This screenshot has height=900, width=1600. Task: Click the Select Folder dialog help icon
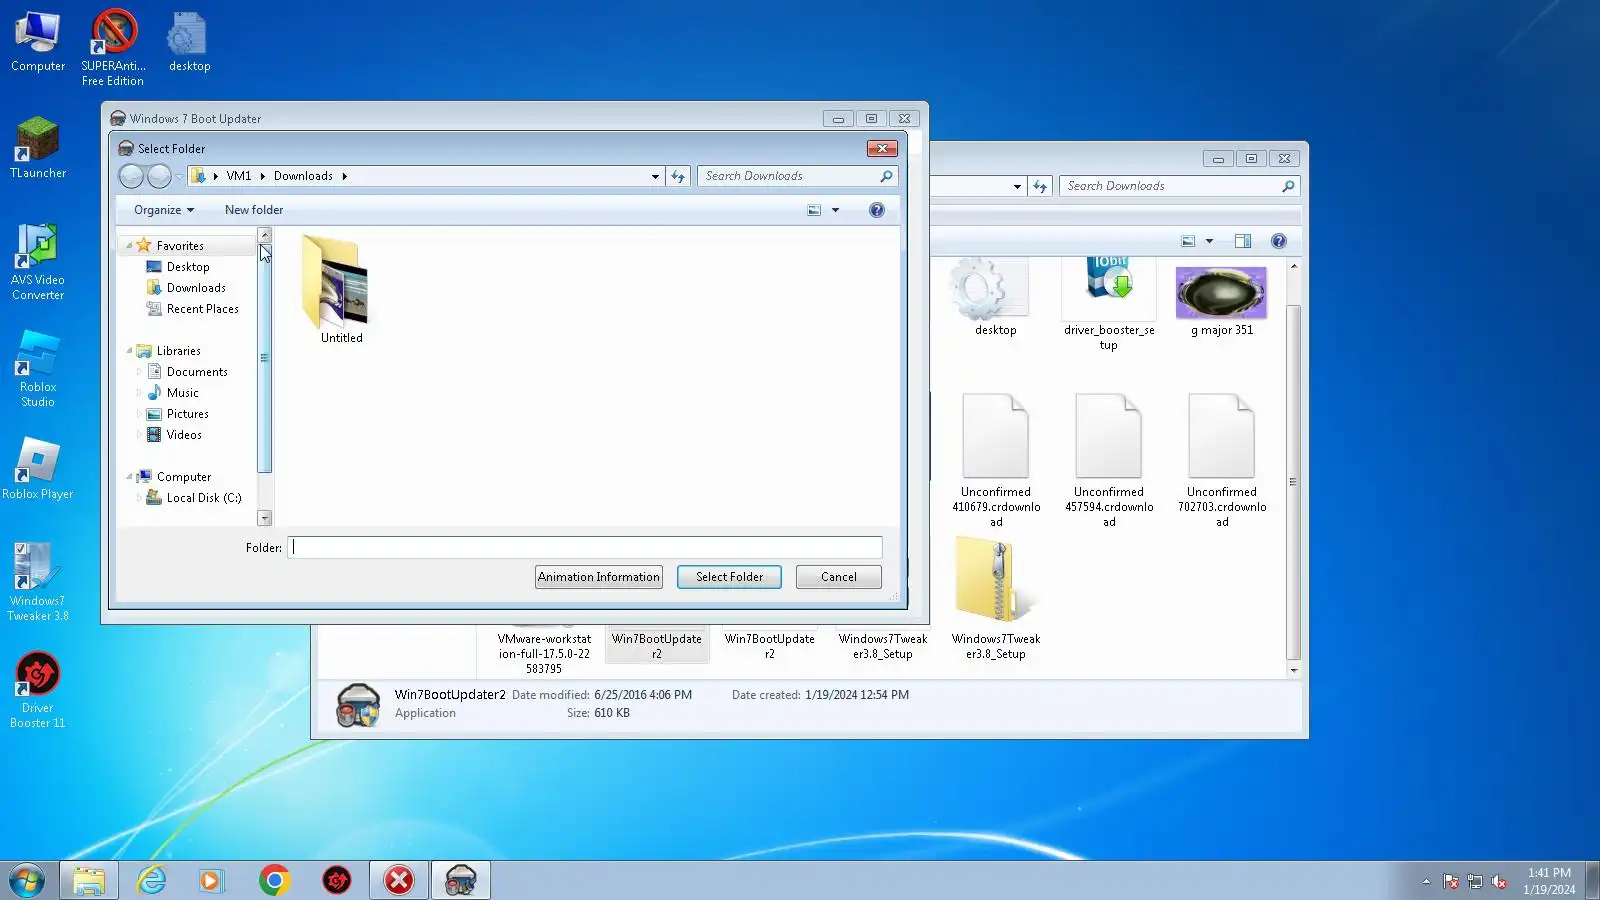pos(877,210)
